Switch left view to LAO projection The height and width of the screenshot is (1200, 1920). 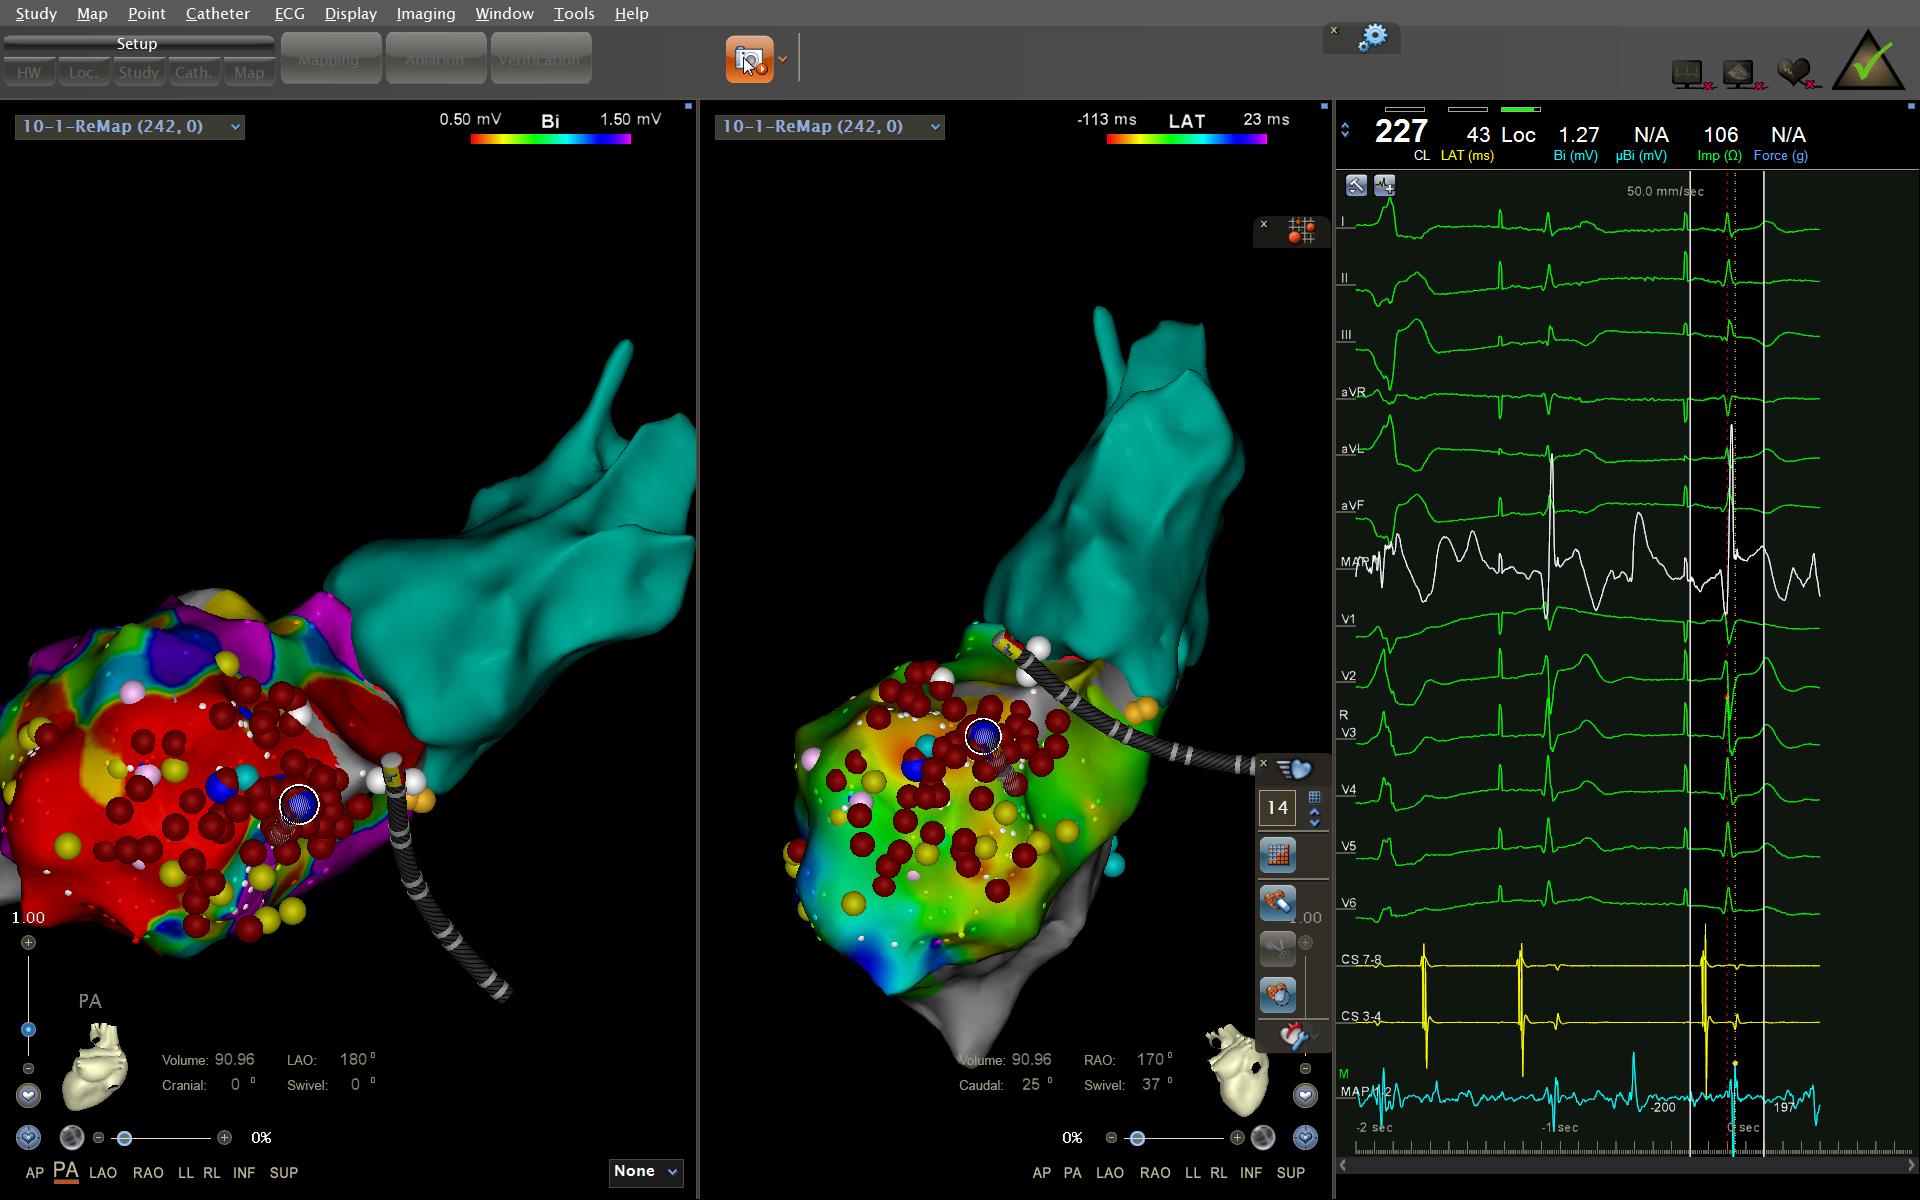pos(103,1172)
